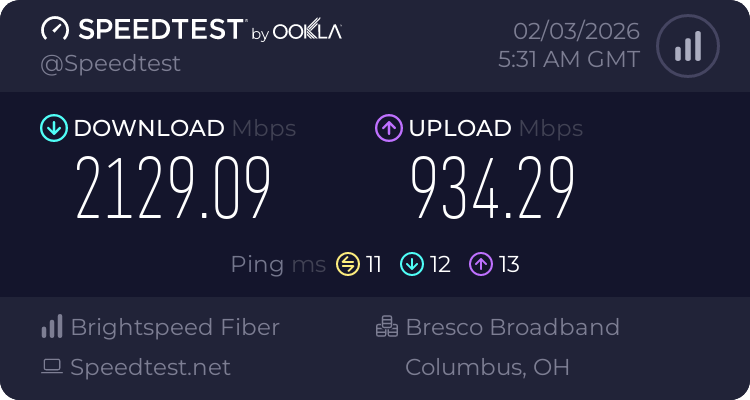Click the yellow idle ping icon

(348, 264)
